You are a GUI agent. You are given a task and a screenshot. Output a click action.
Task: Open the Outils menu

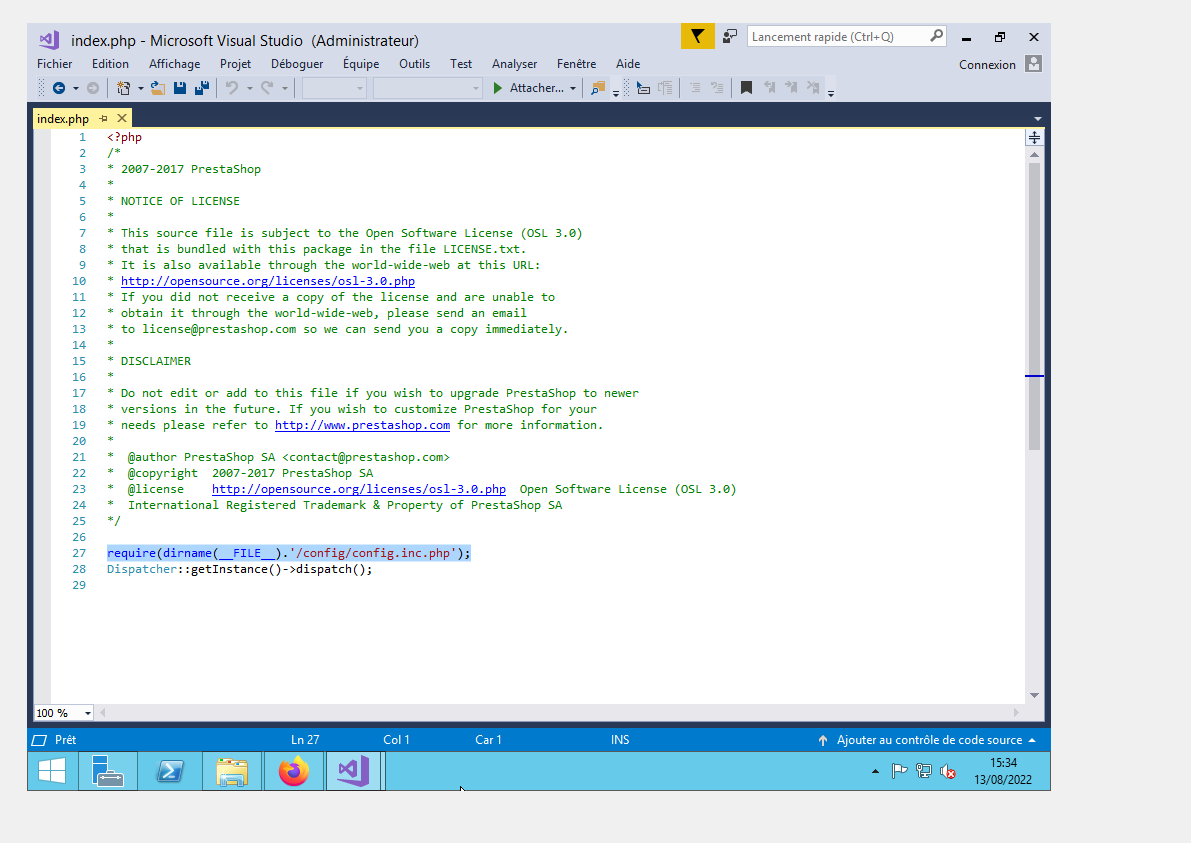(415, 64)
